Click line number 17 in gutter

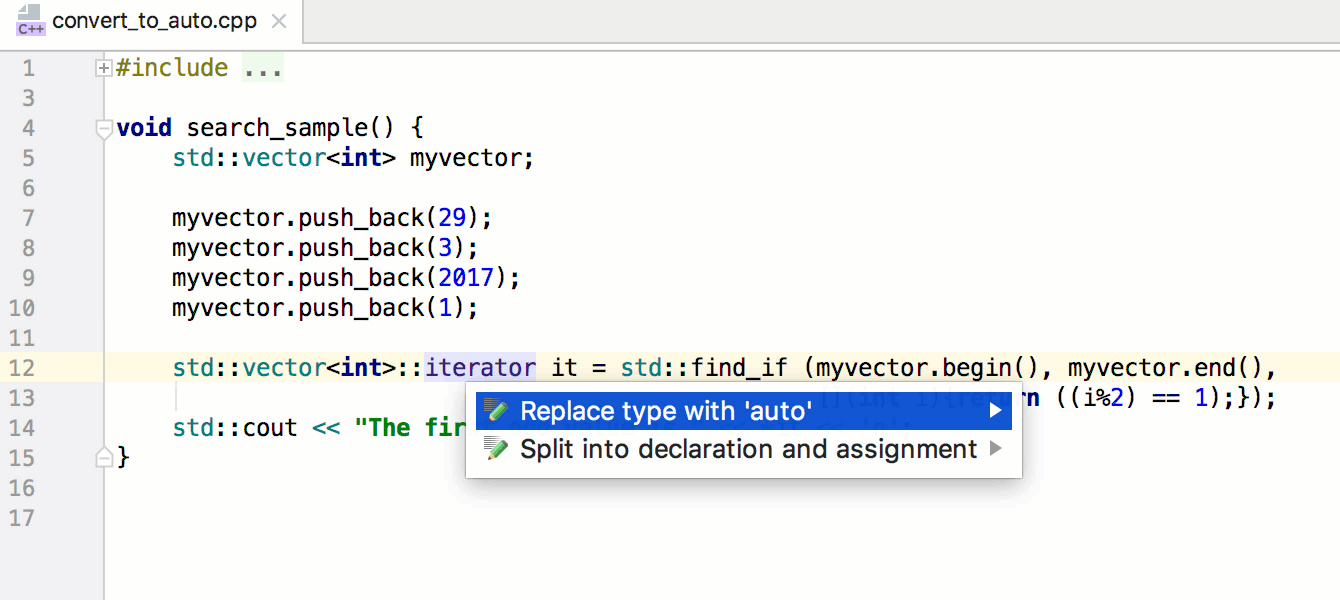(21, 518)
